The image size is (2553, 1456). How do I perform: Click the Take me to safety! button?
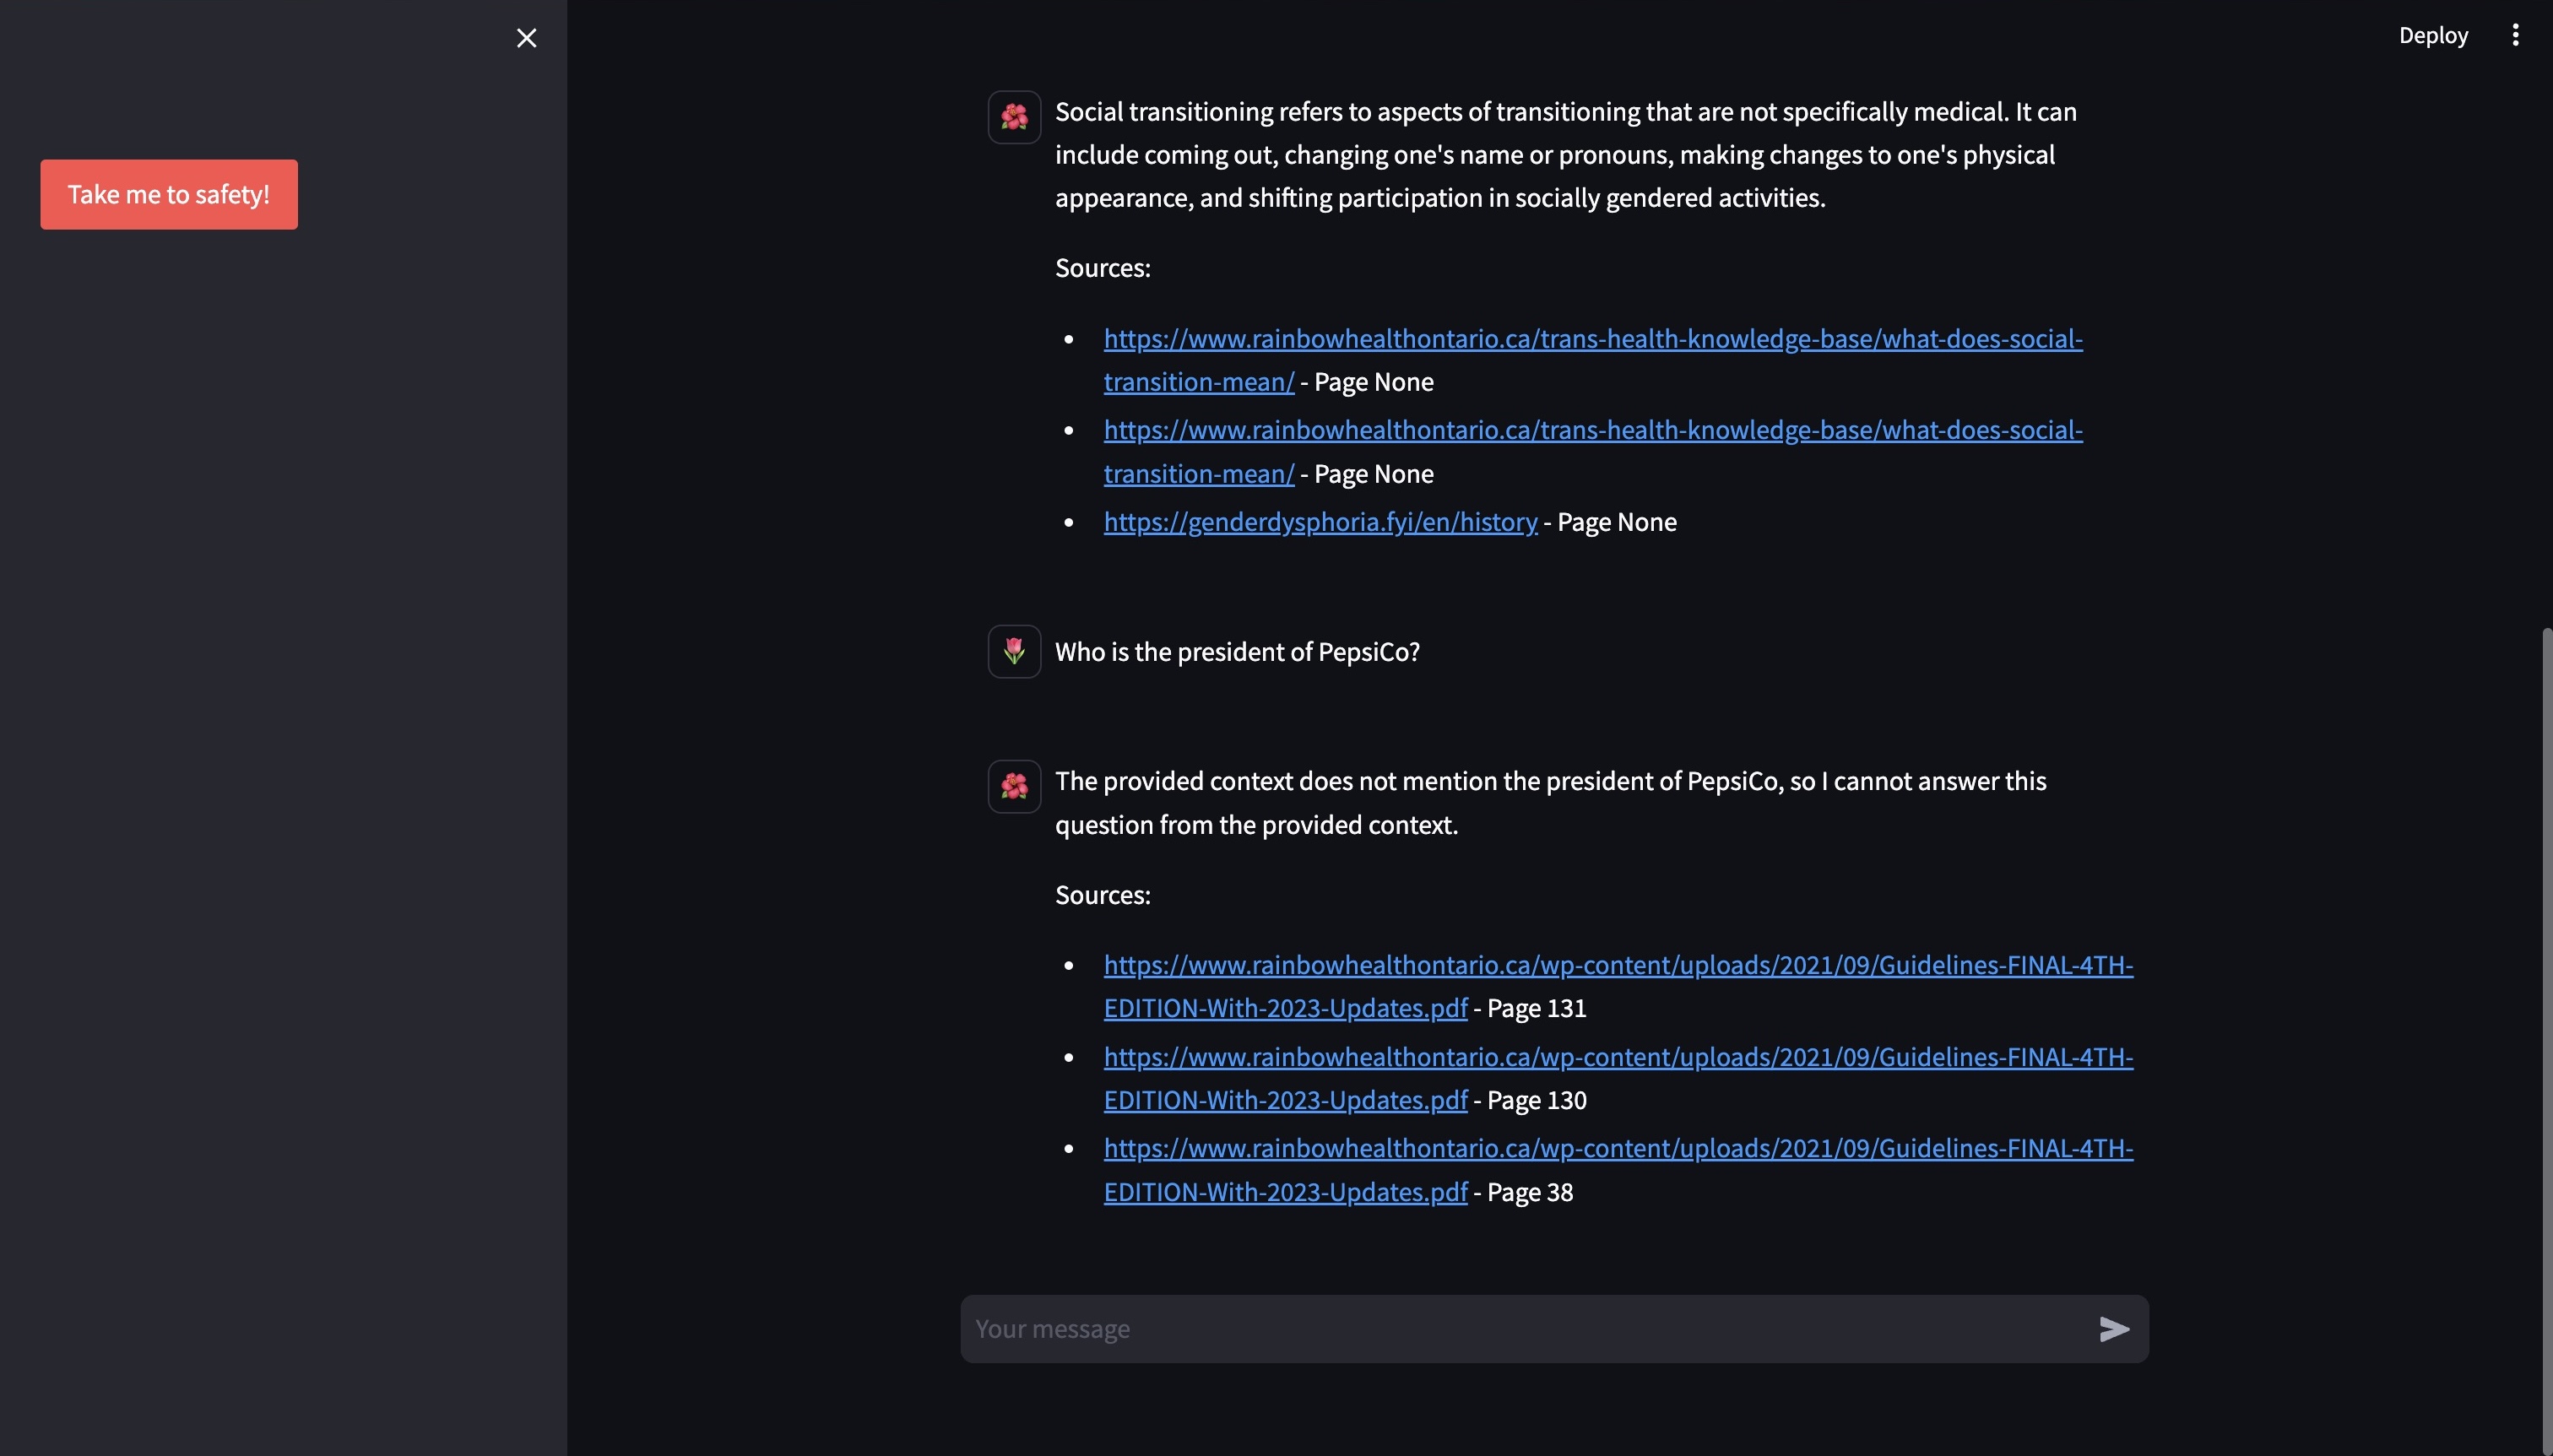[169, 194]
